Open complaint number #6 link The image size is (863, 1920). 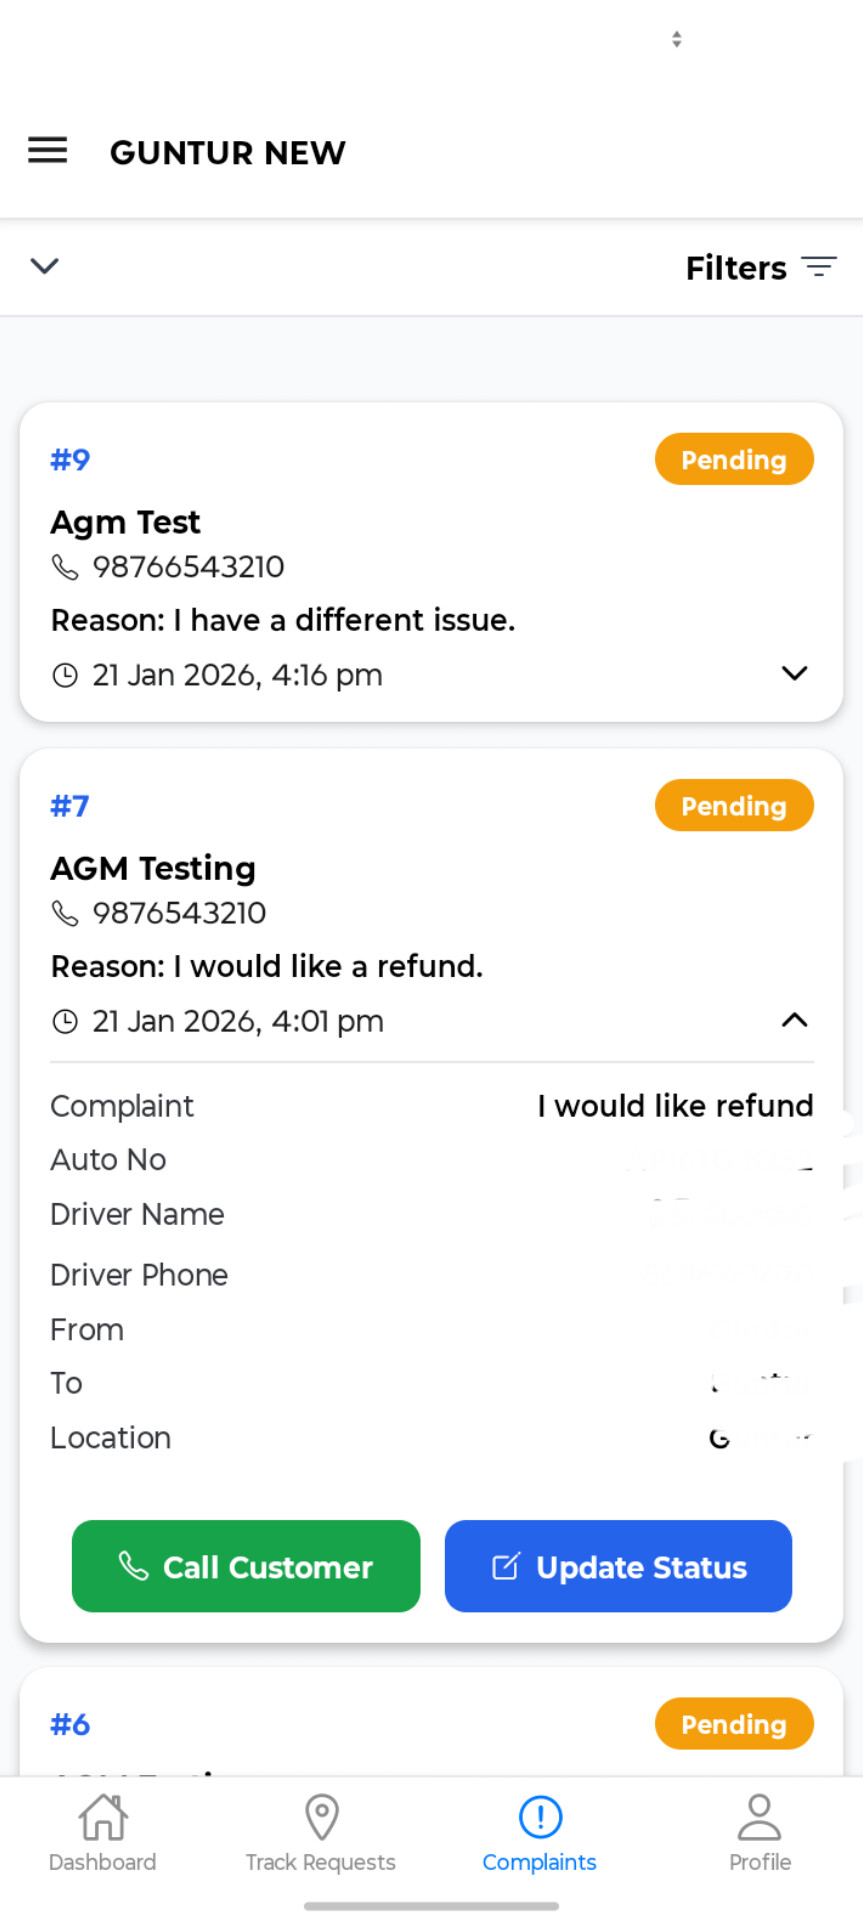70,1725
